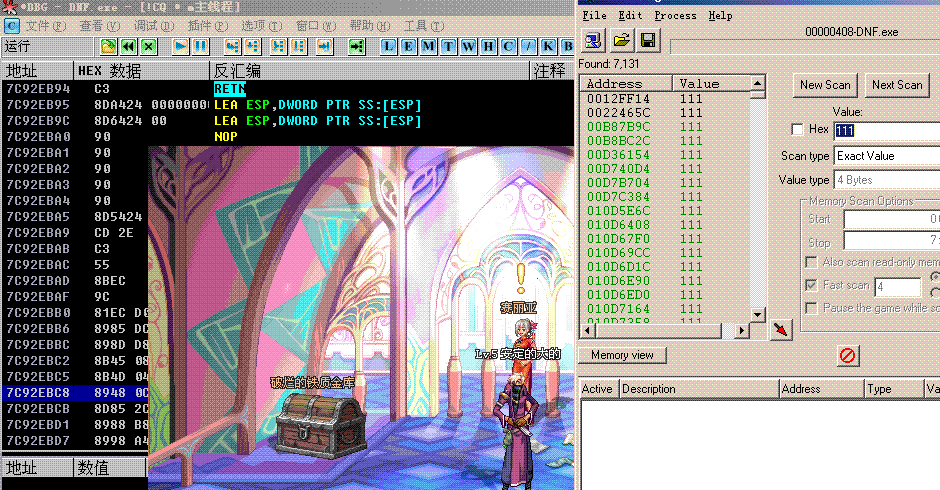Viewport: 940px width, 490px height.
Task: Click the red no-entry clear list icon
Action: coord(847,356)
